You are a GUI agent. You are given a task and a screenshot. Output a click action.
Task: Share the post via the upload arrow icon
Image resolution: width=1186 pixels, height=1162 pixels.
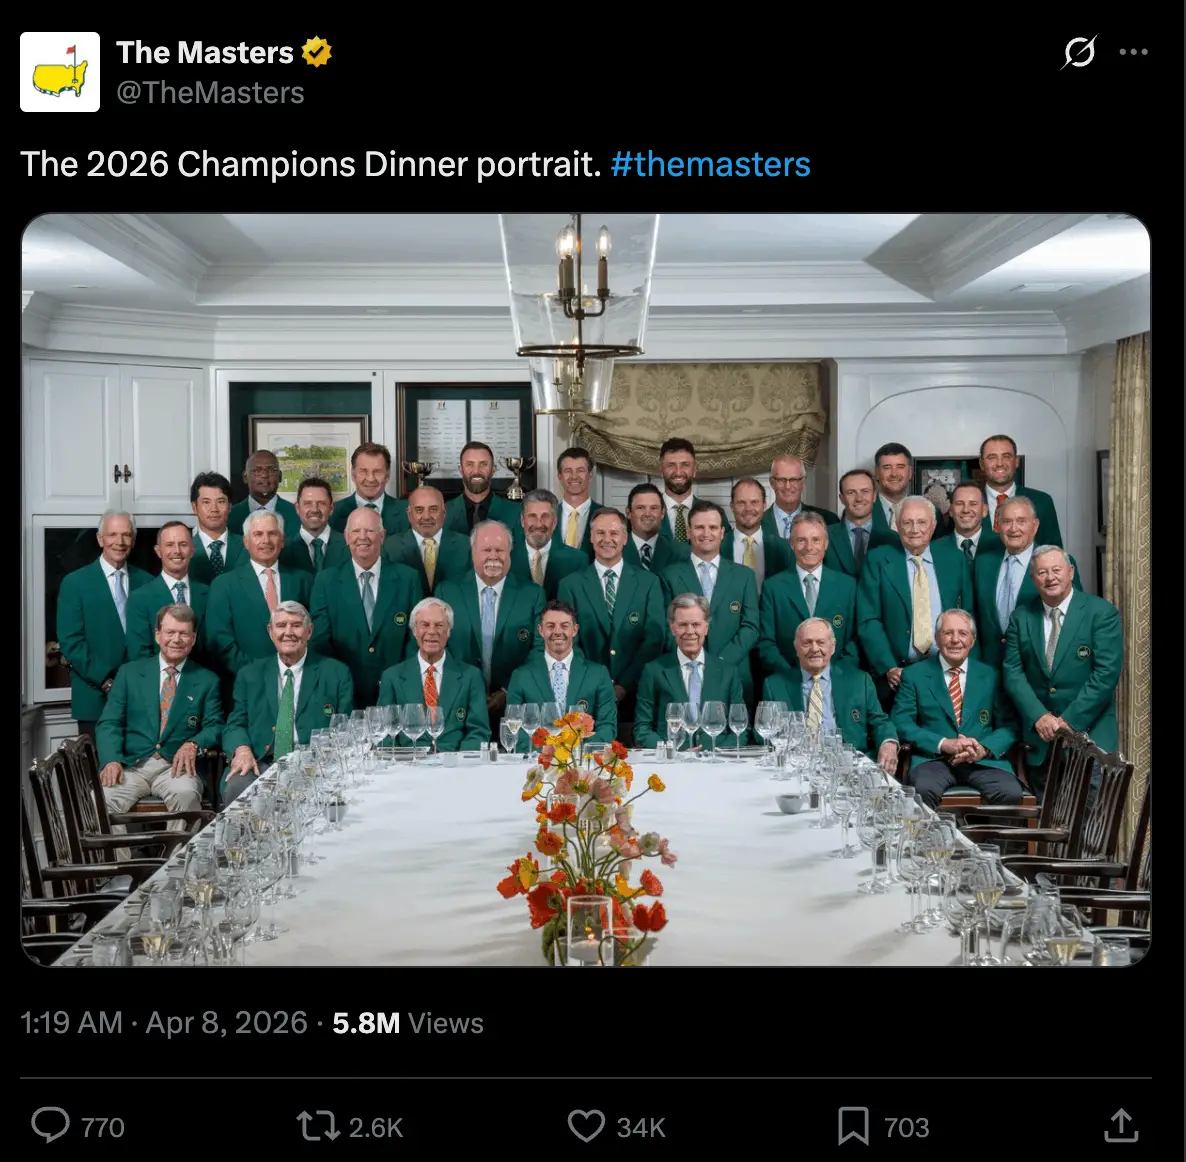pos(1119,1126)
